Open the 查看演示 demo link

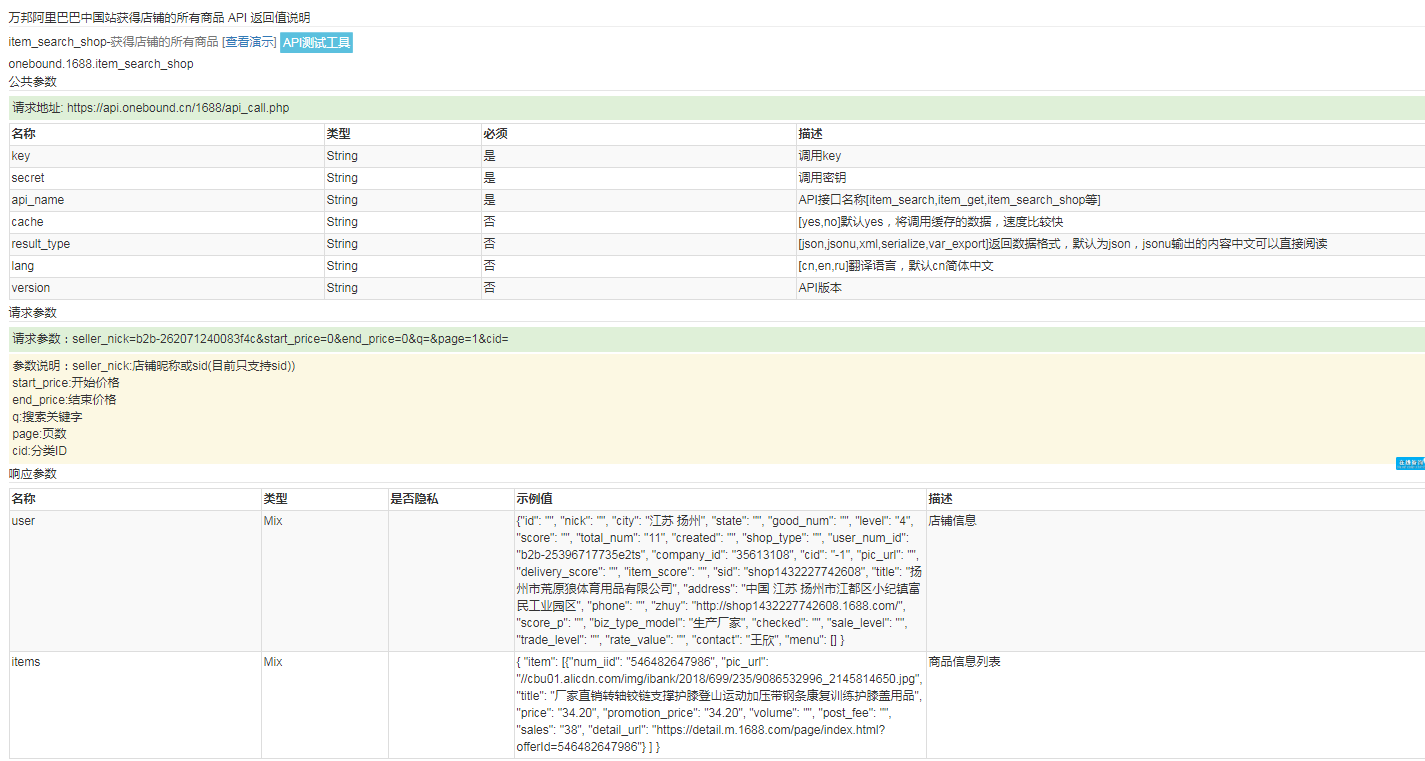pyautogui.click(x=249, y=42)
